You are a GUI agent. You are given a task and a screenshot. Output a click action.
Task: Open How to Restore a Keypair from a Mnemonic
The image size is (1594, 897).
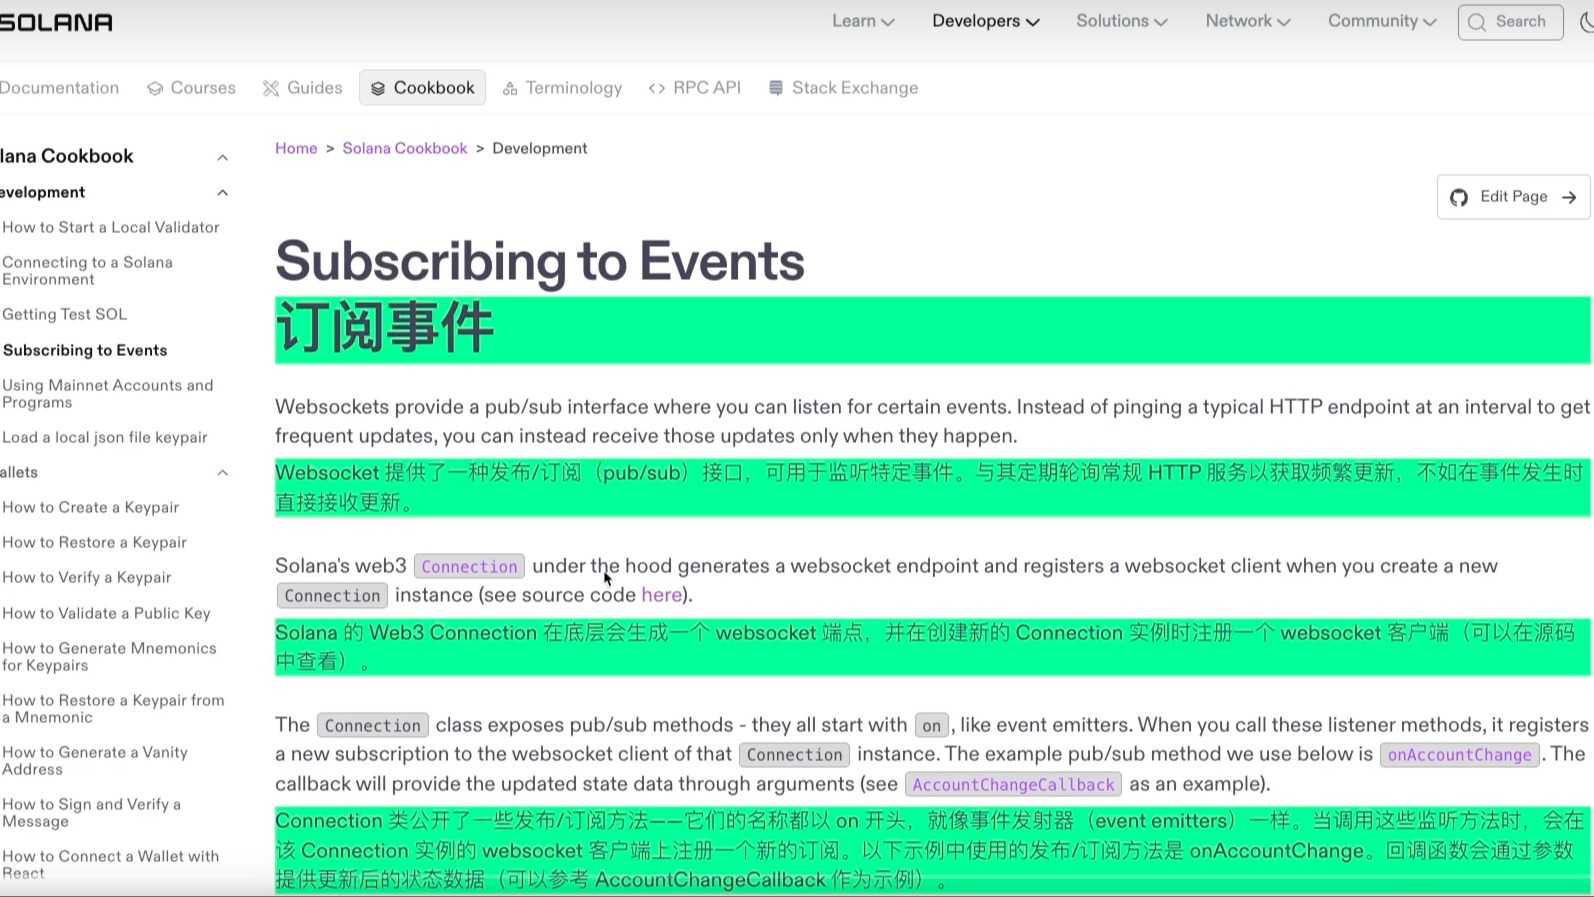click(x=113, y=709)
